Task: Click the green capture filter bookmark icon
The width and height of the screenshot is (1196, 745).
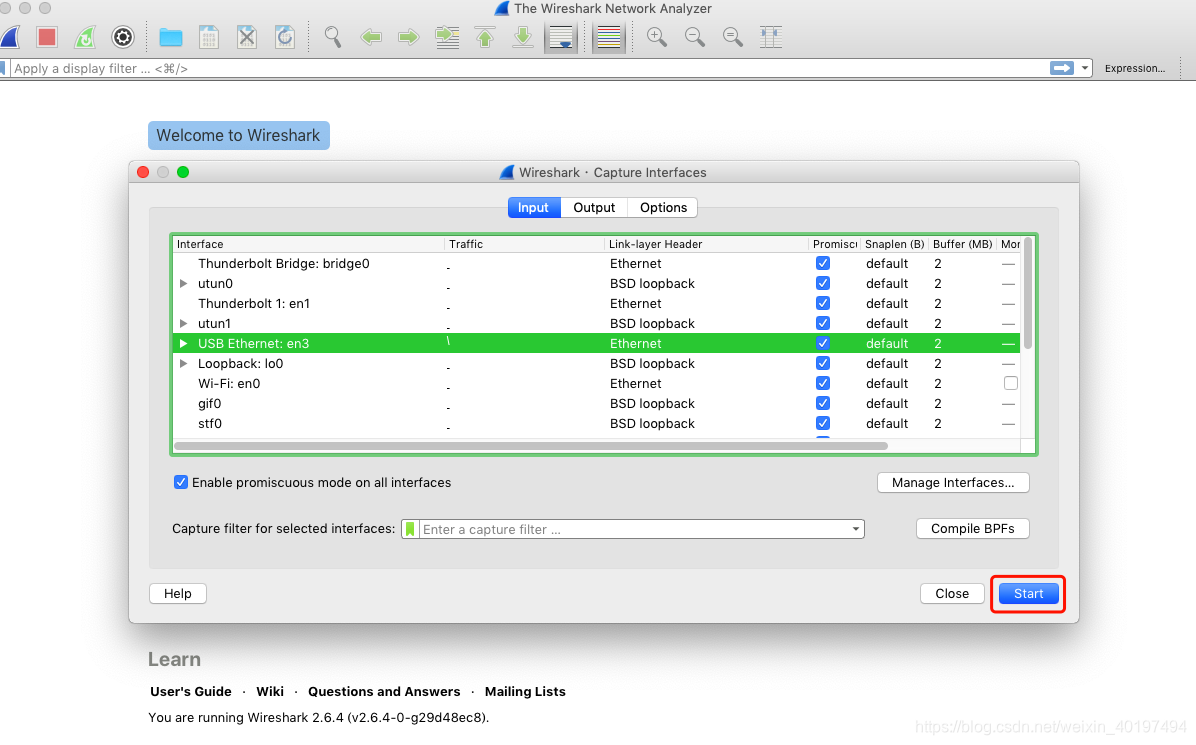Action: click(410, 529)
